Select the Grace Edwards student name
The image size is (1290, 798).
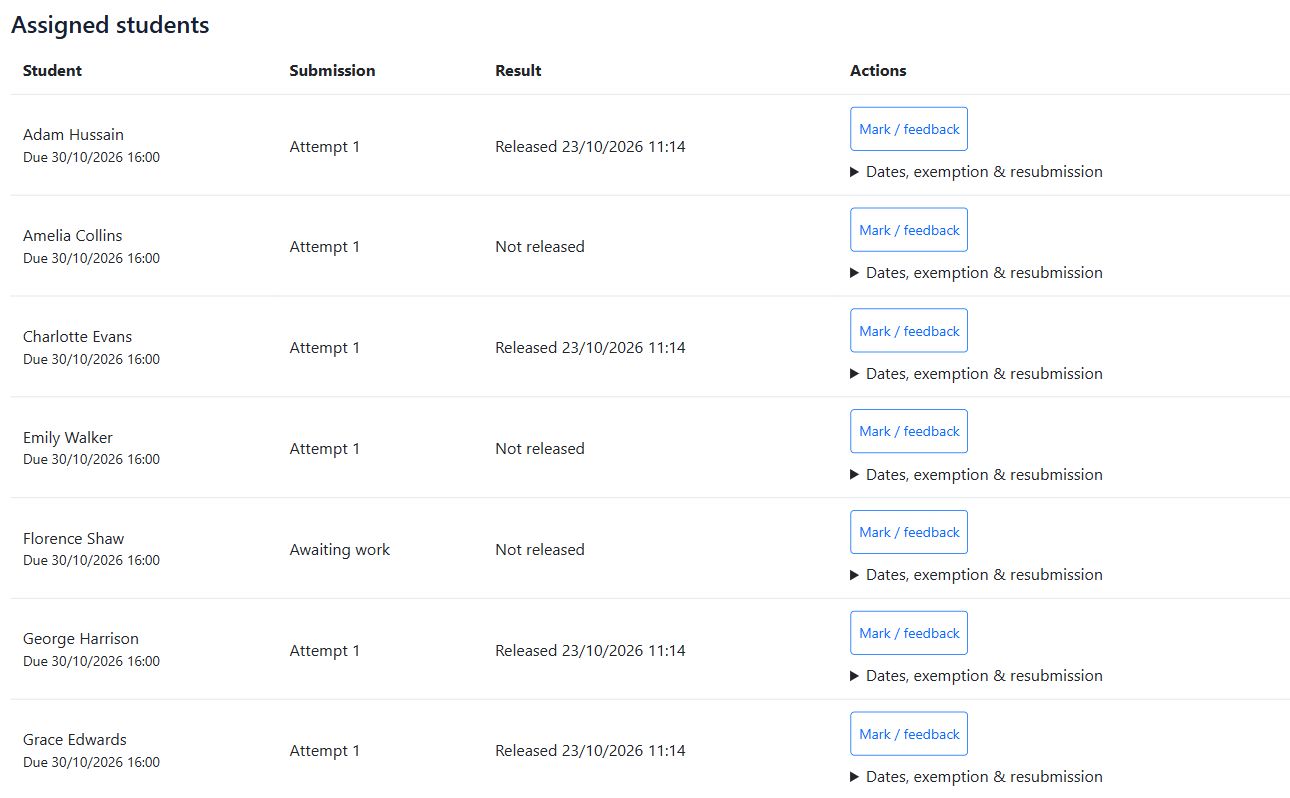pyautogui.click(x=75, y=740)
